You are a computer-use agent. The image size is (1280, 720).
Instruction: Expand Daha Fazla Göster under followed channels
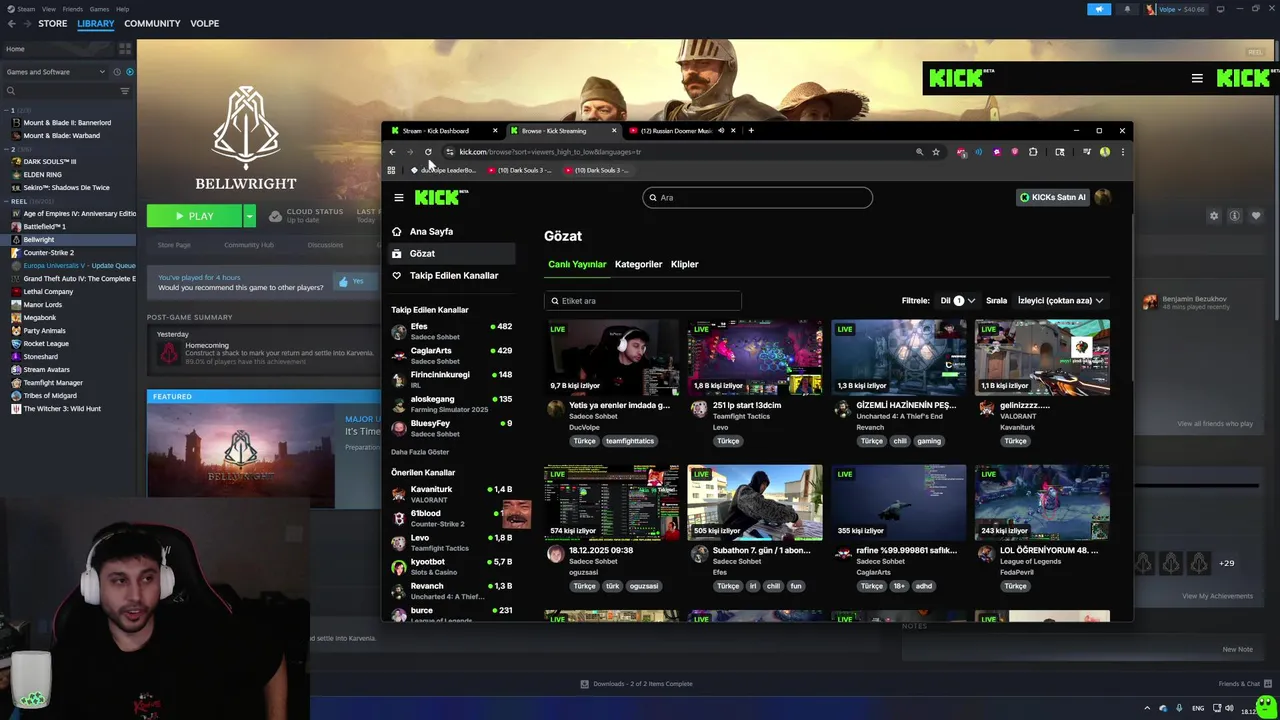point(420,452)
